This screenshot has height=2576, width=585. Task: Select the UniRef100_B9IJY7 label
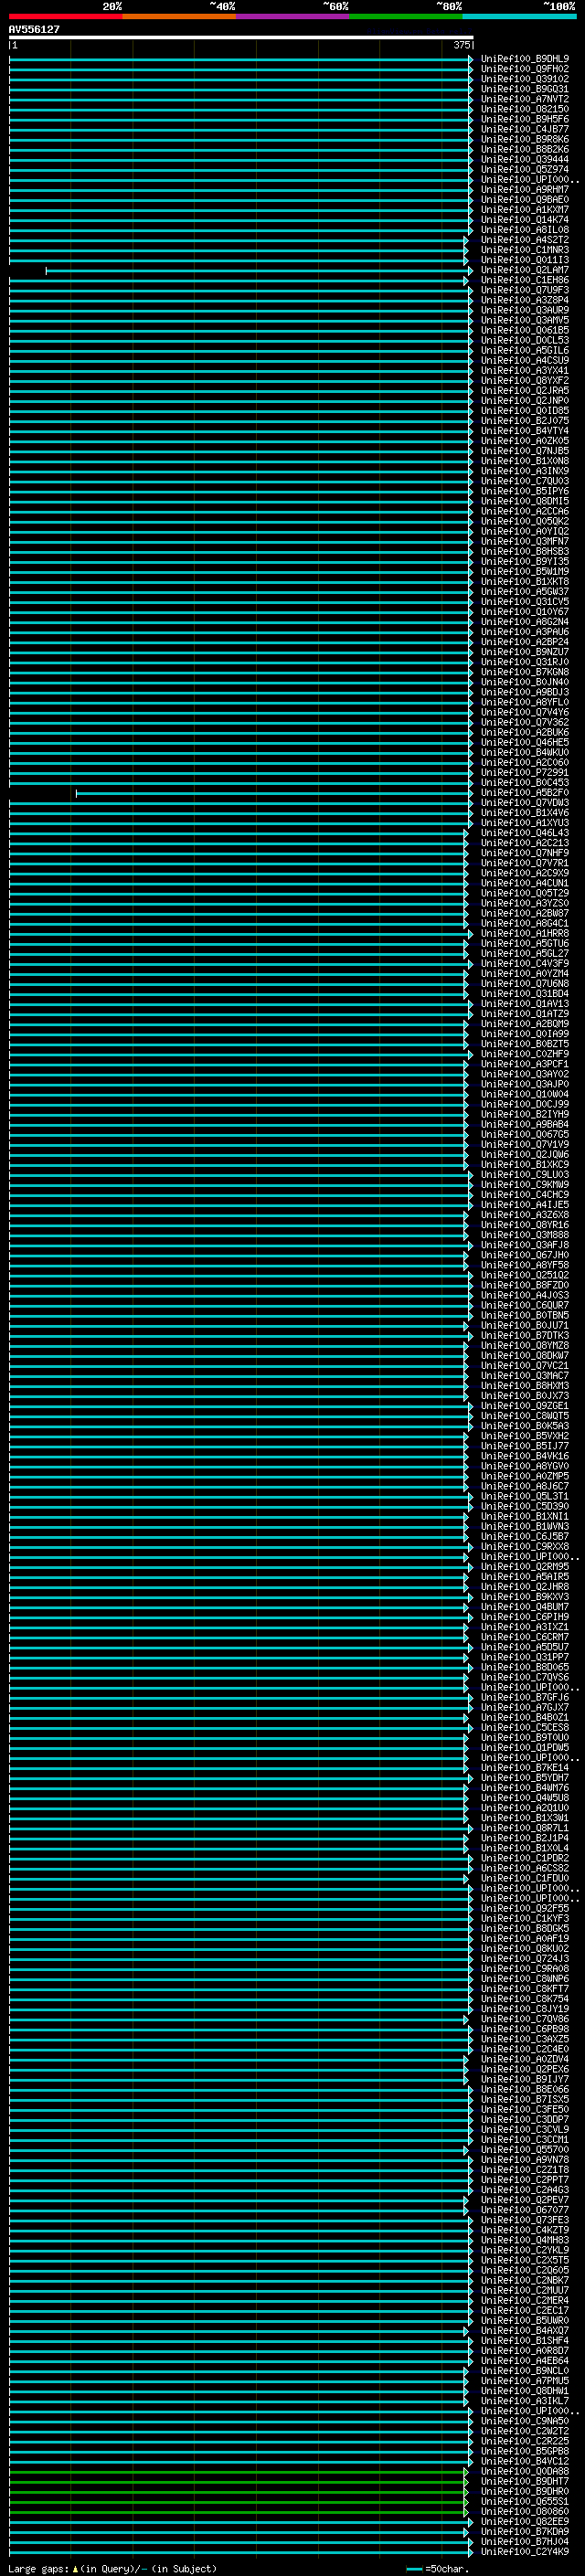tap(525, 2079)
